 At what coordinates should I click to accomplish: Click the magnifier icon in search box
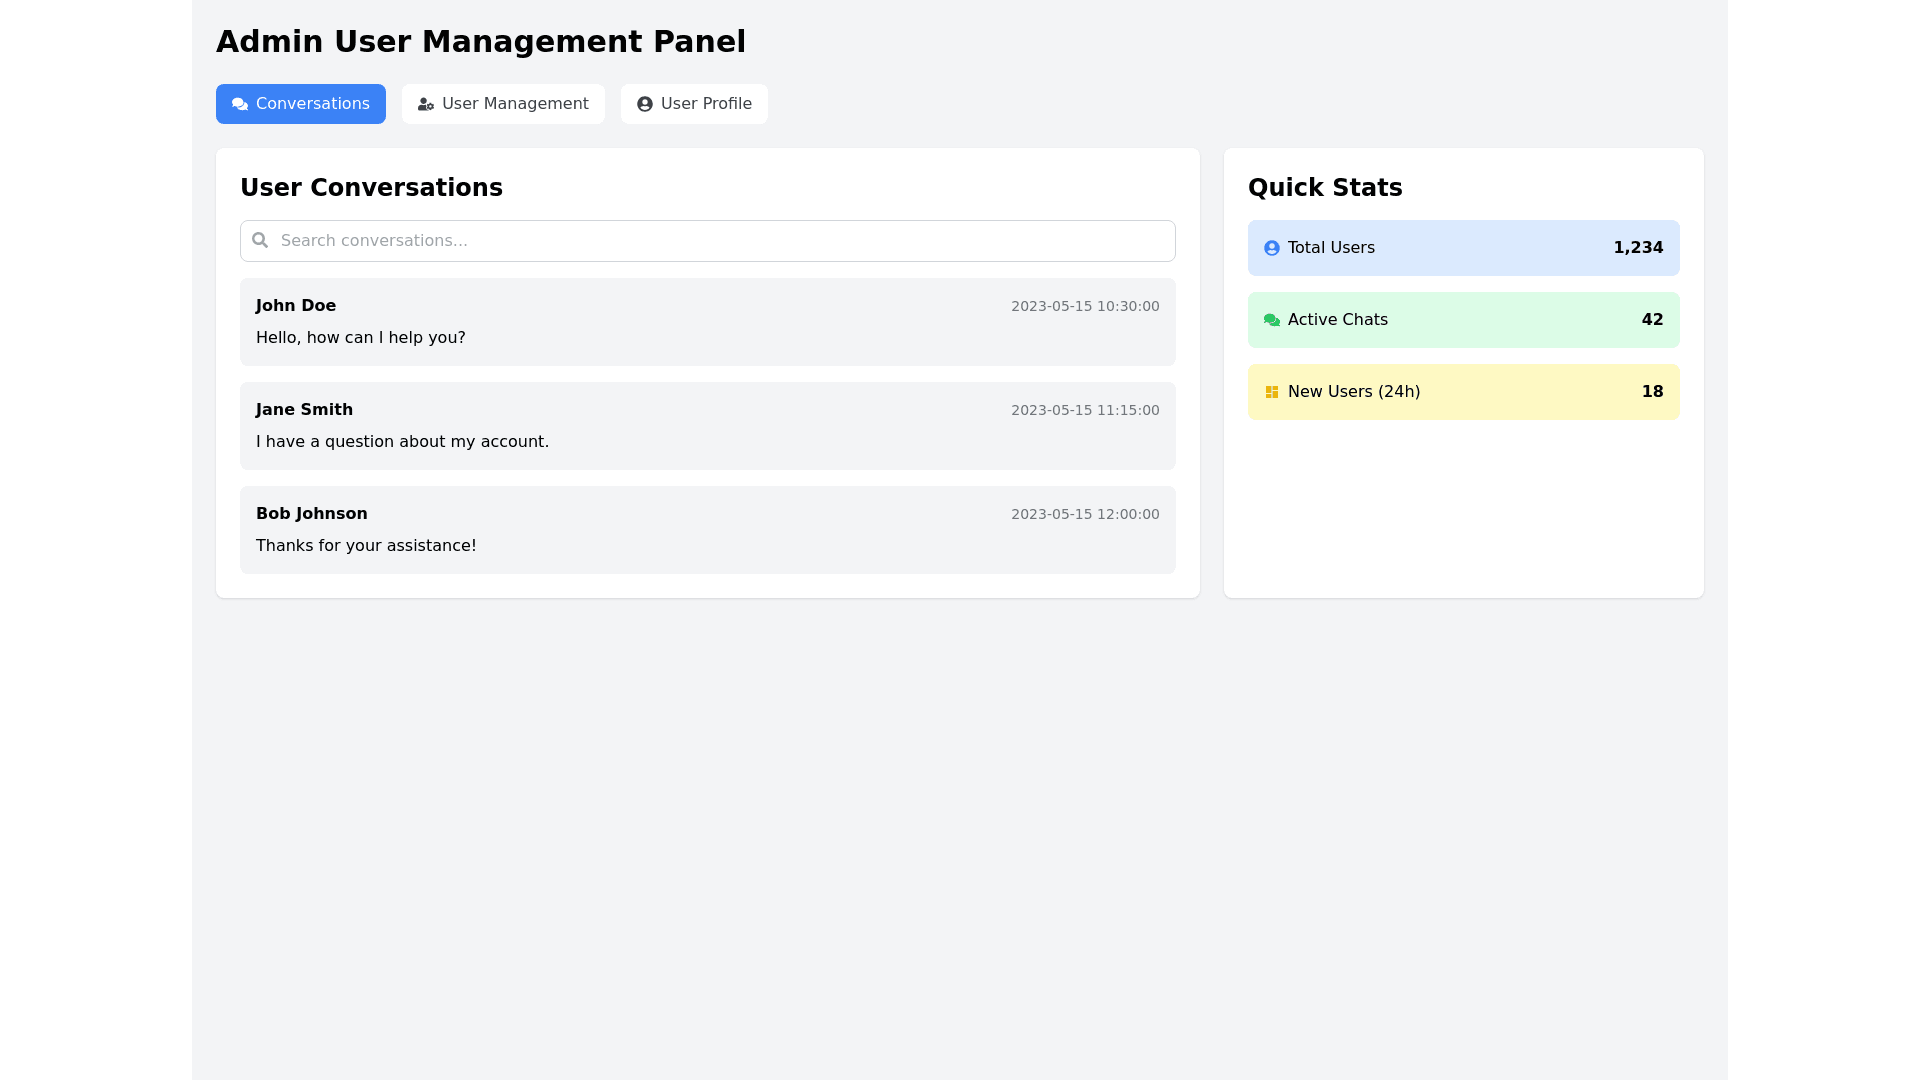point(260,240)
